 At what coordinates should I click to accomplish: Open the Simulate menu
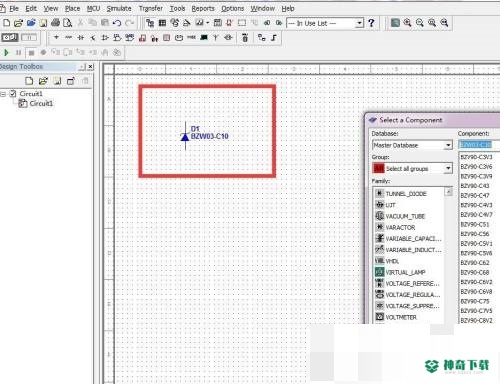119,8
